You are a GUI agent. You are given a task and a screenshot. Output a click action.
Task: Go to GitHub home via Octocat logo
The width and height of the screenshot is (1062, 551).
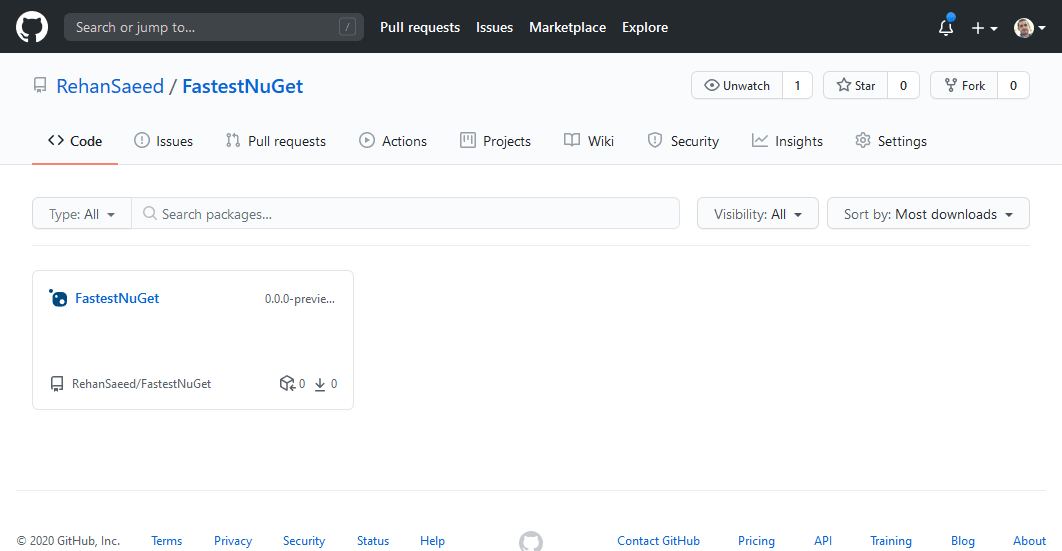click(32, 27)
